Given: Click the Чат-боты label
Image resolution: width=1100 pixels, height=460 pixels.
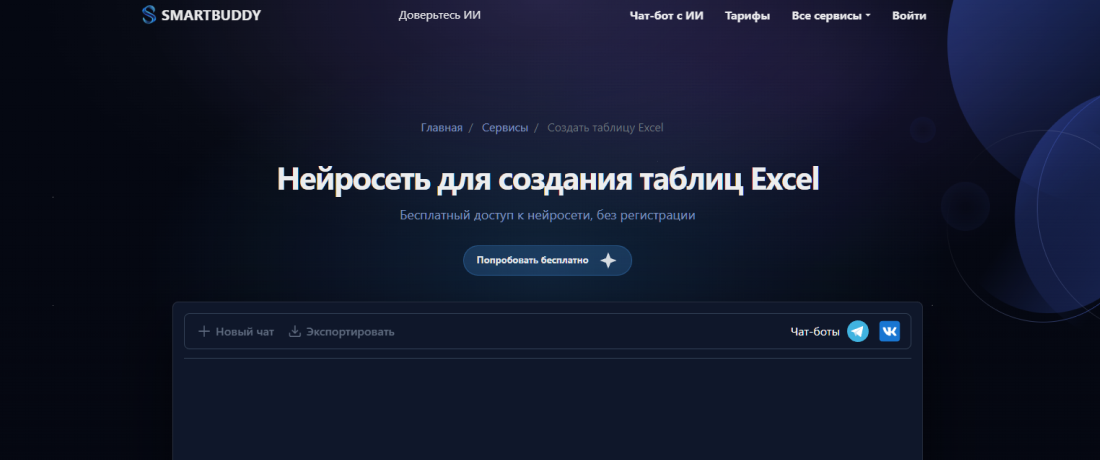Looking at the screenshot, I should (x=815, y=332).
